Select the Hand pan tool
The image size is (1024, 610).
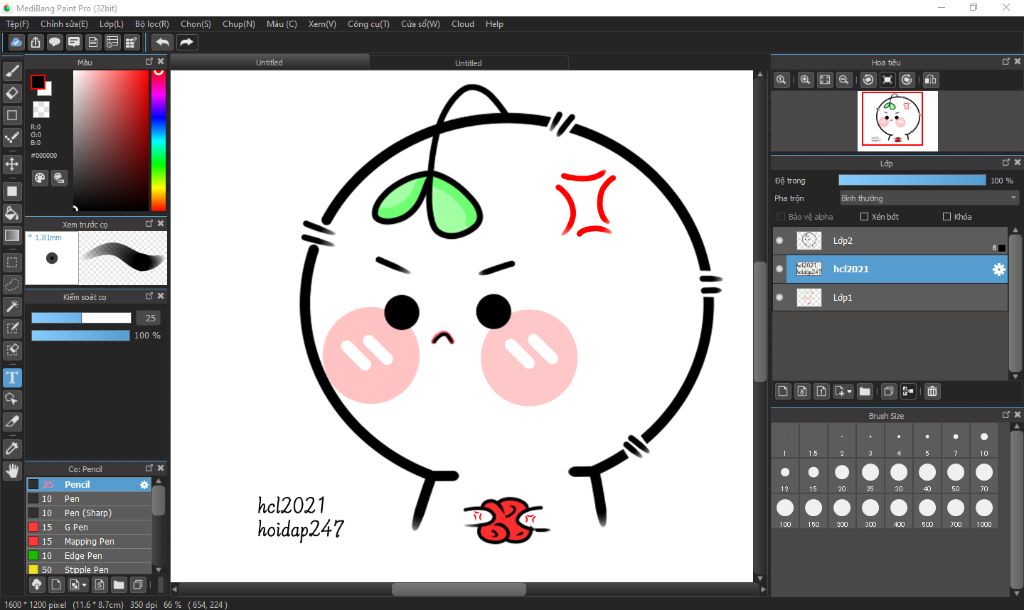tap(12, 470)
